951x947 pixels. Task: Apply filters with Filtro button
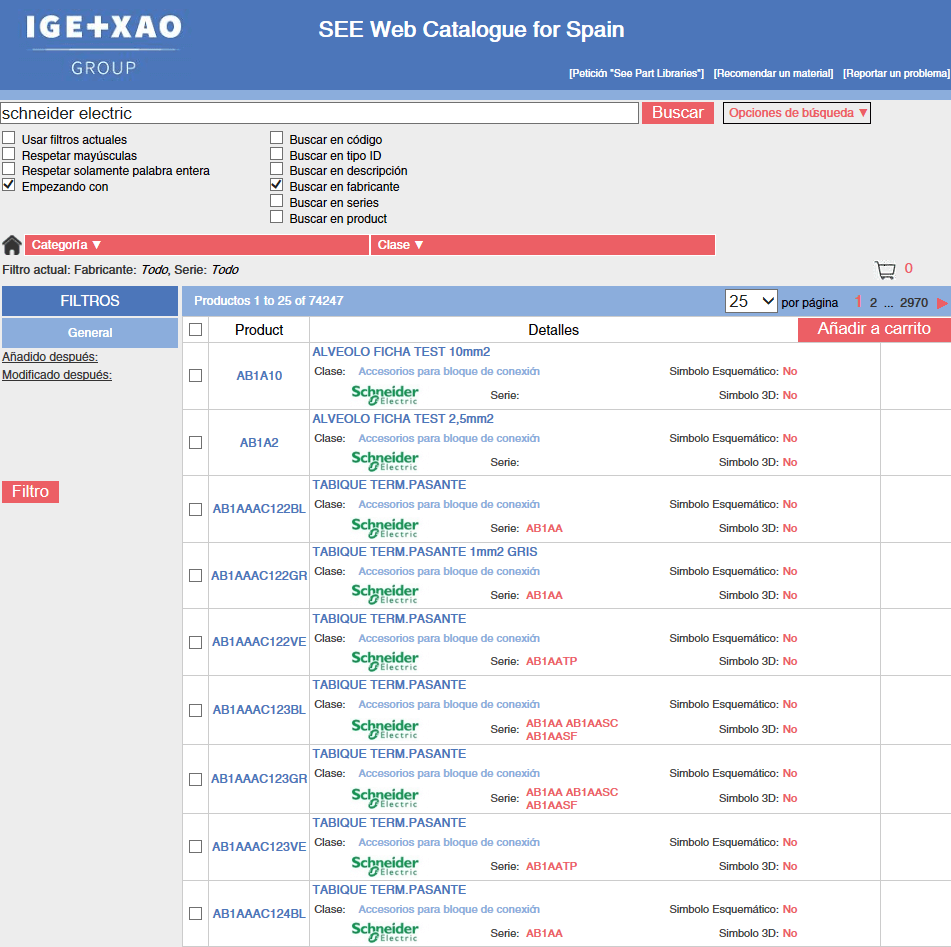click(30, 491)
